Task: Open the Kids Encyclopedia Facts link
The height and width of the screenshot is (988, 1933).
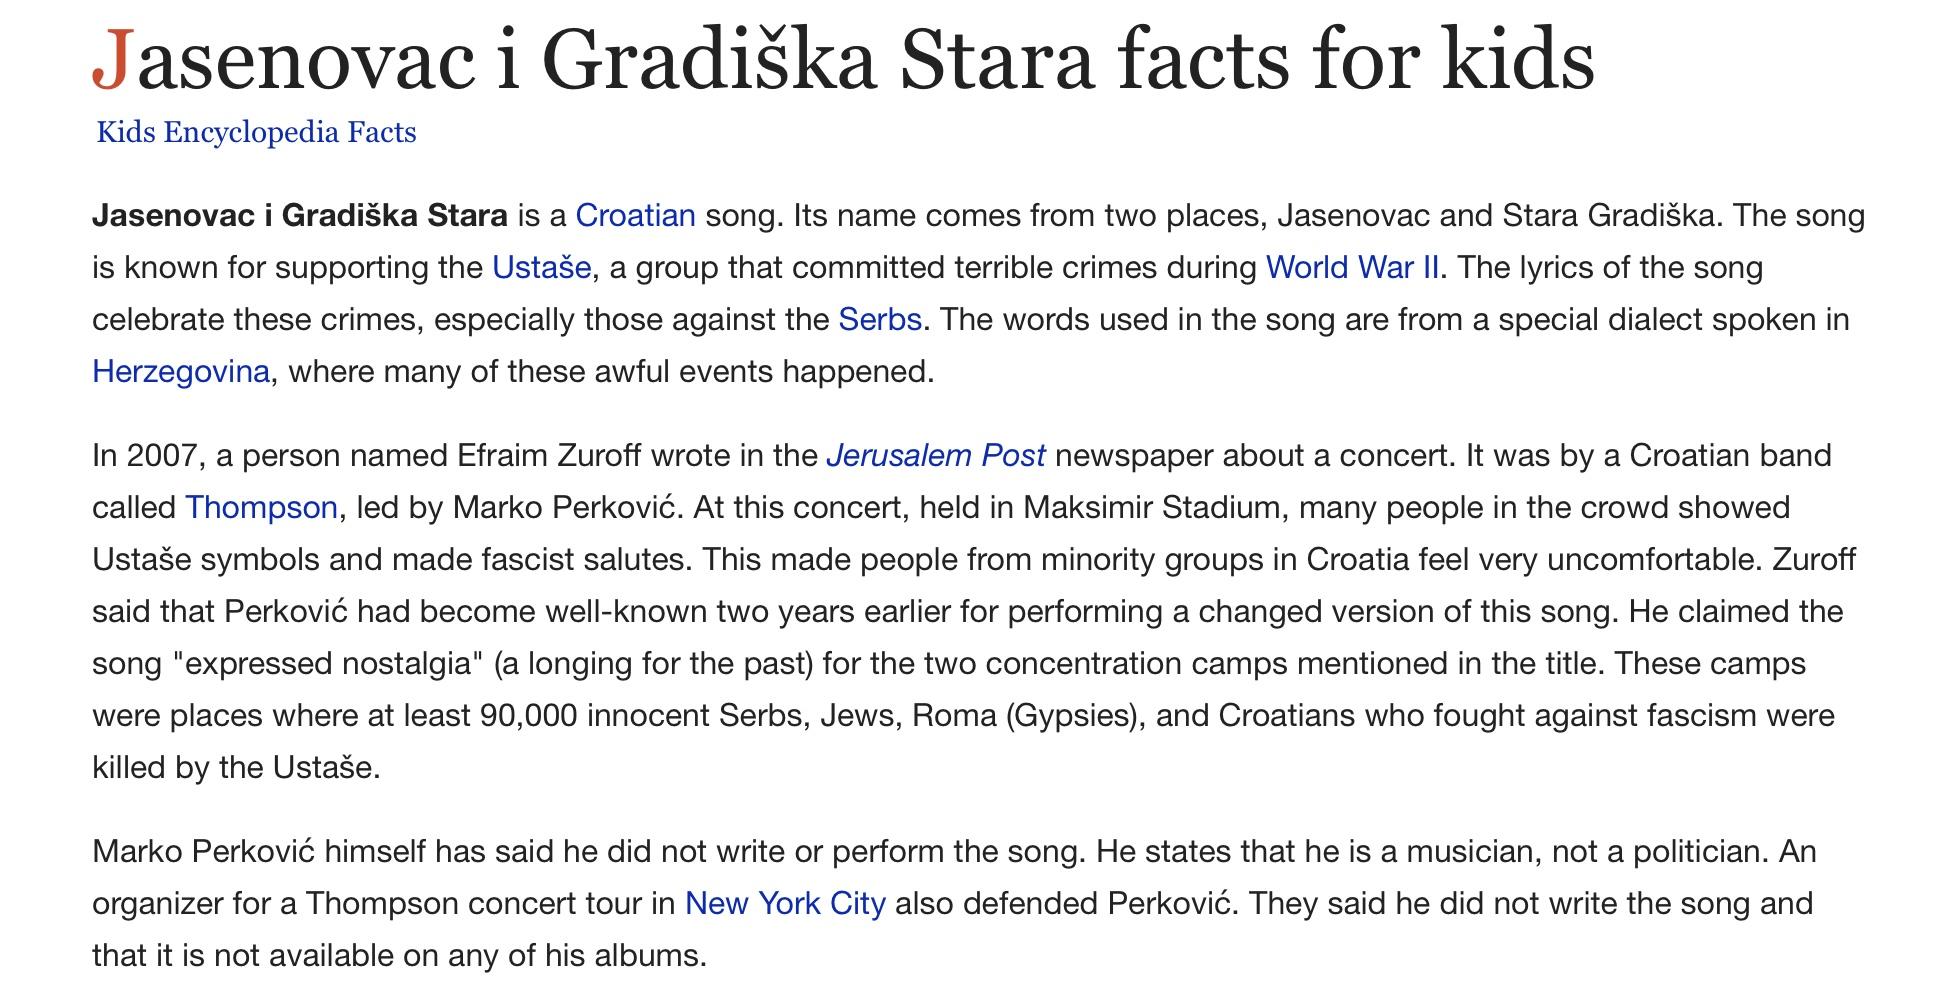Action: click(256, 133)
